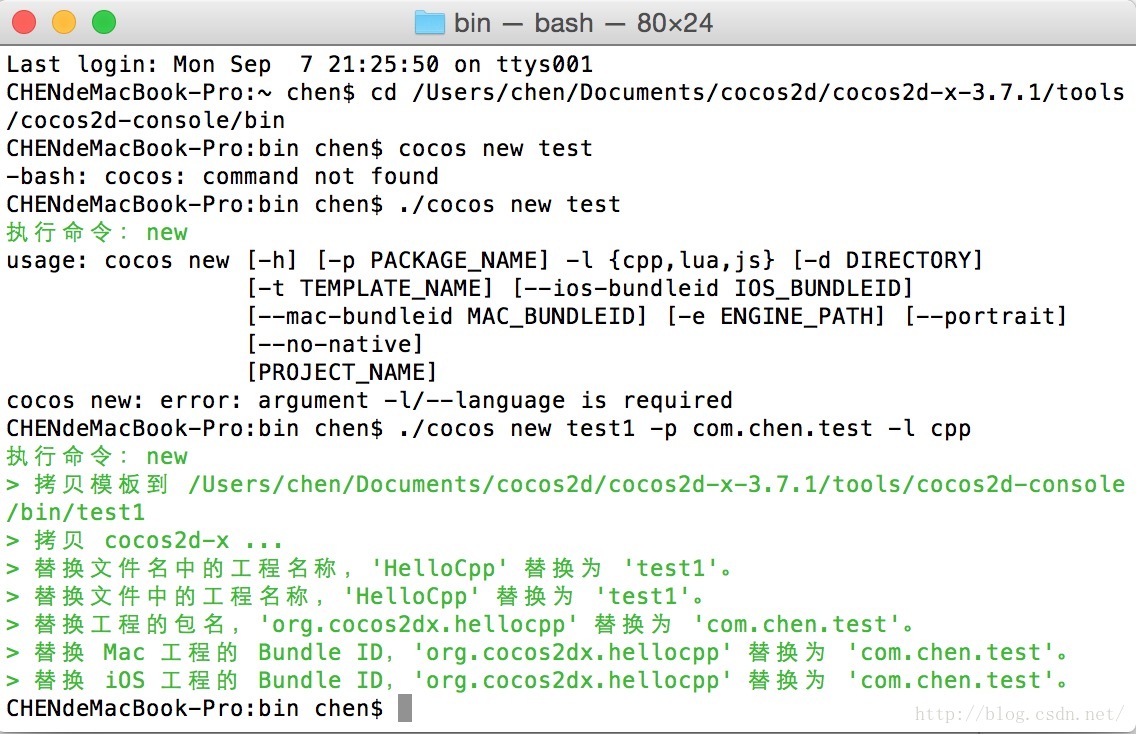The image size is (1136, 734).
Task: Click the yellow minimize window button
Action: pyautogui.click(x=64, y=22)
